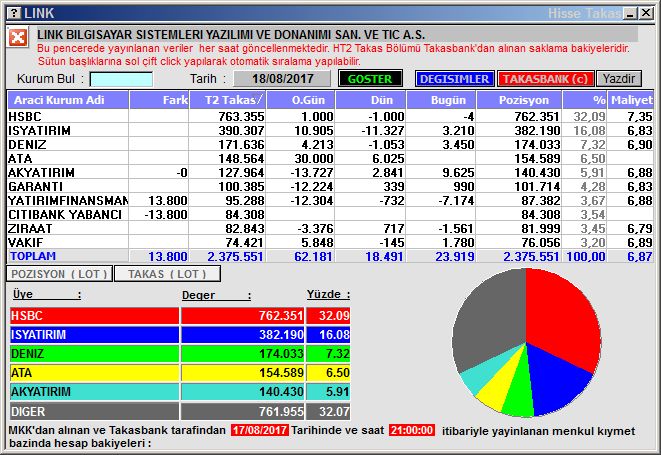This screenshot has height=455, width=661.
Task: Click the legend percentage 32.07
Action: [334, 411]
